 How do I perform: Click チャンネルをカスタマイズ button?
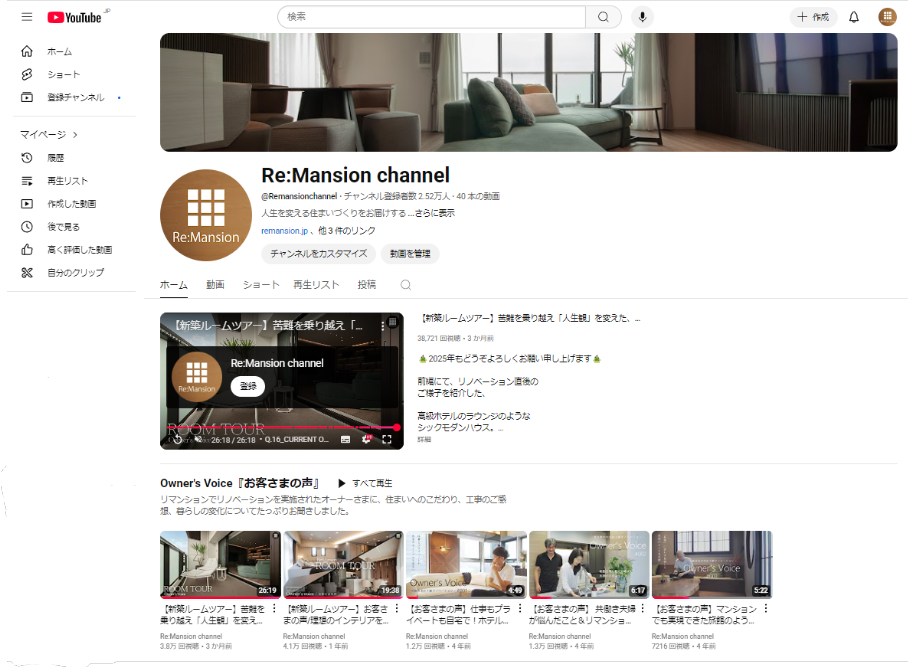318,254
